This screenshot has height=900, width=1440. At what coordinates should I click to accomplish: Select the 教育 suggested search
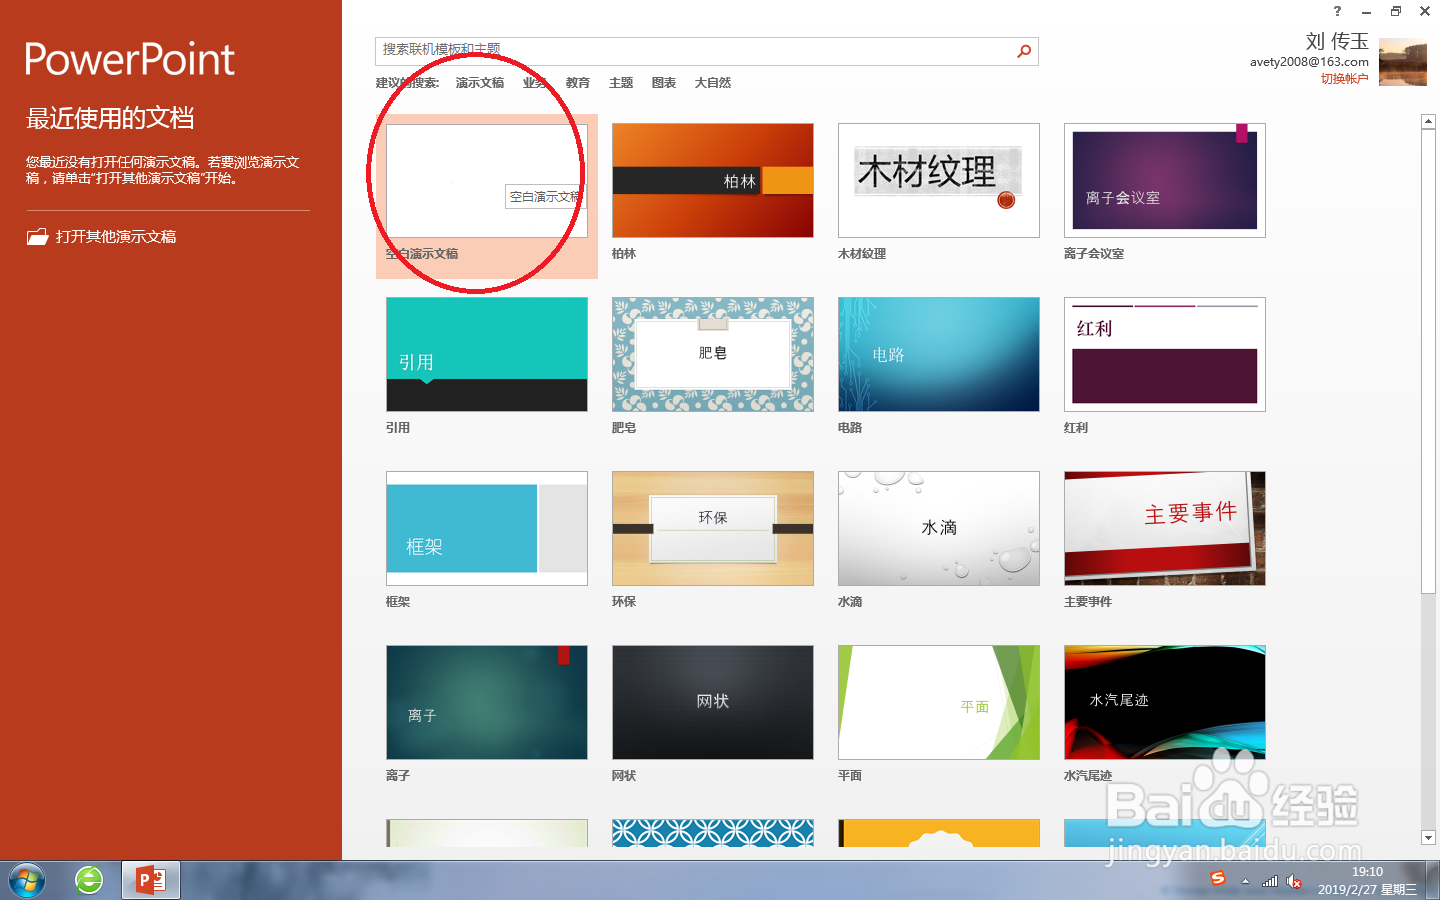[578, 82]
